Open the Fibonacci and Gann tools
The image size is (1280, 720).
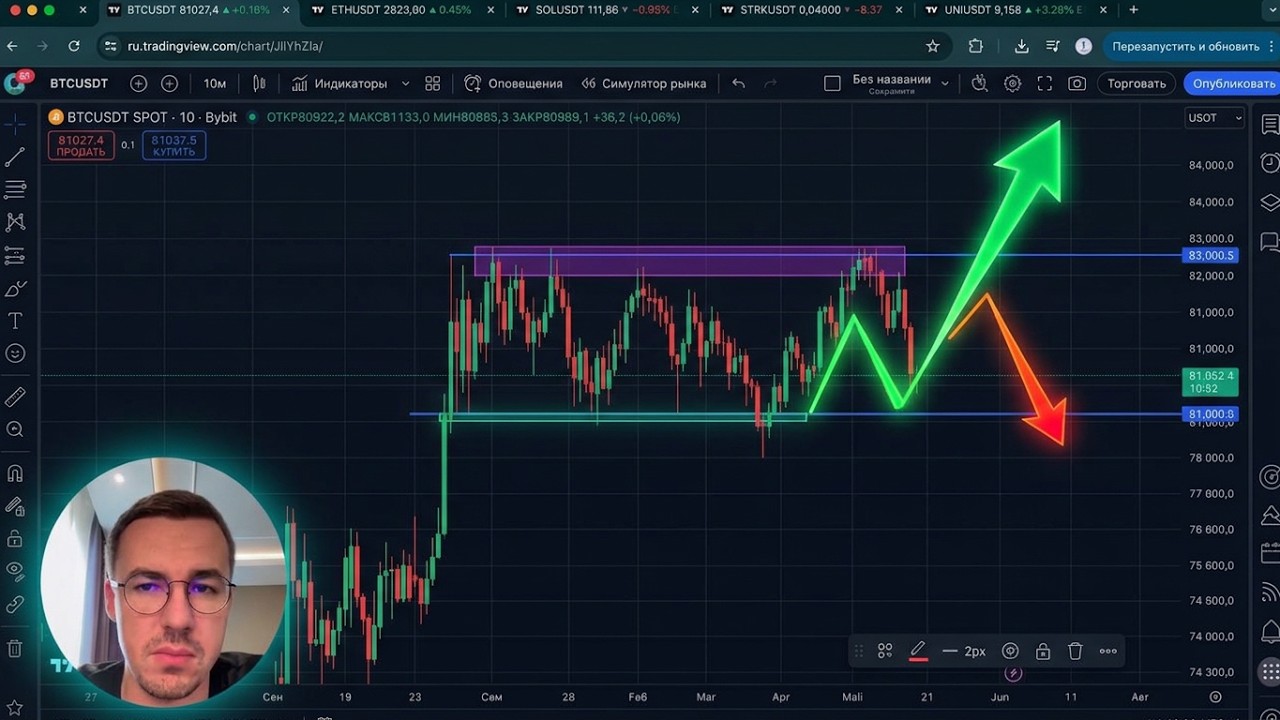(x=15, y=189)
